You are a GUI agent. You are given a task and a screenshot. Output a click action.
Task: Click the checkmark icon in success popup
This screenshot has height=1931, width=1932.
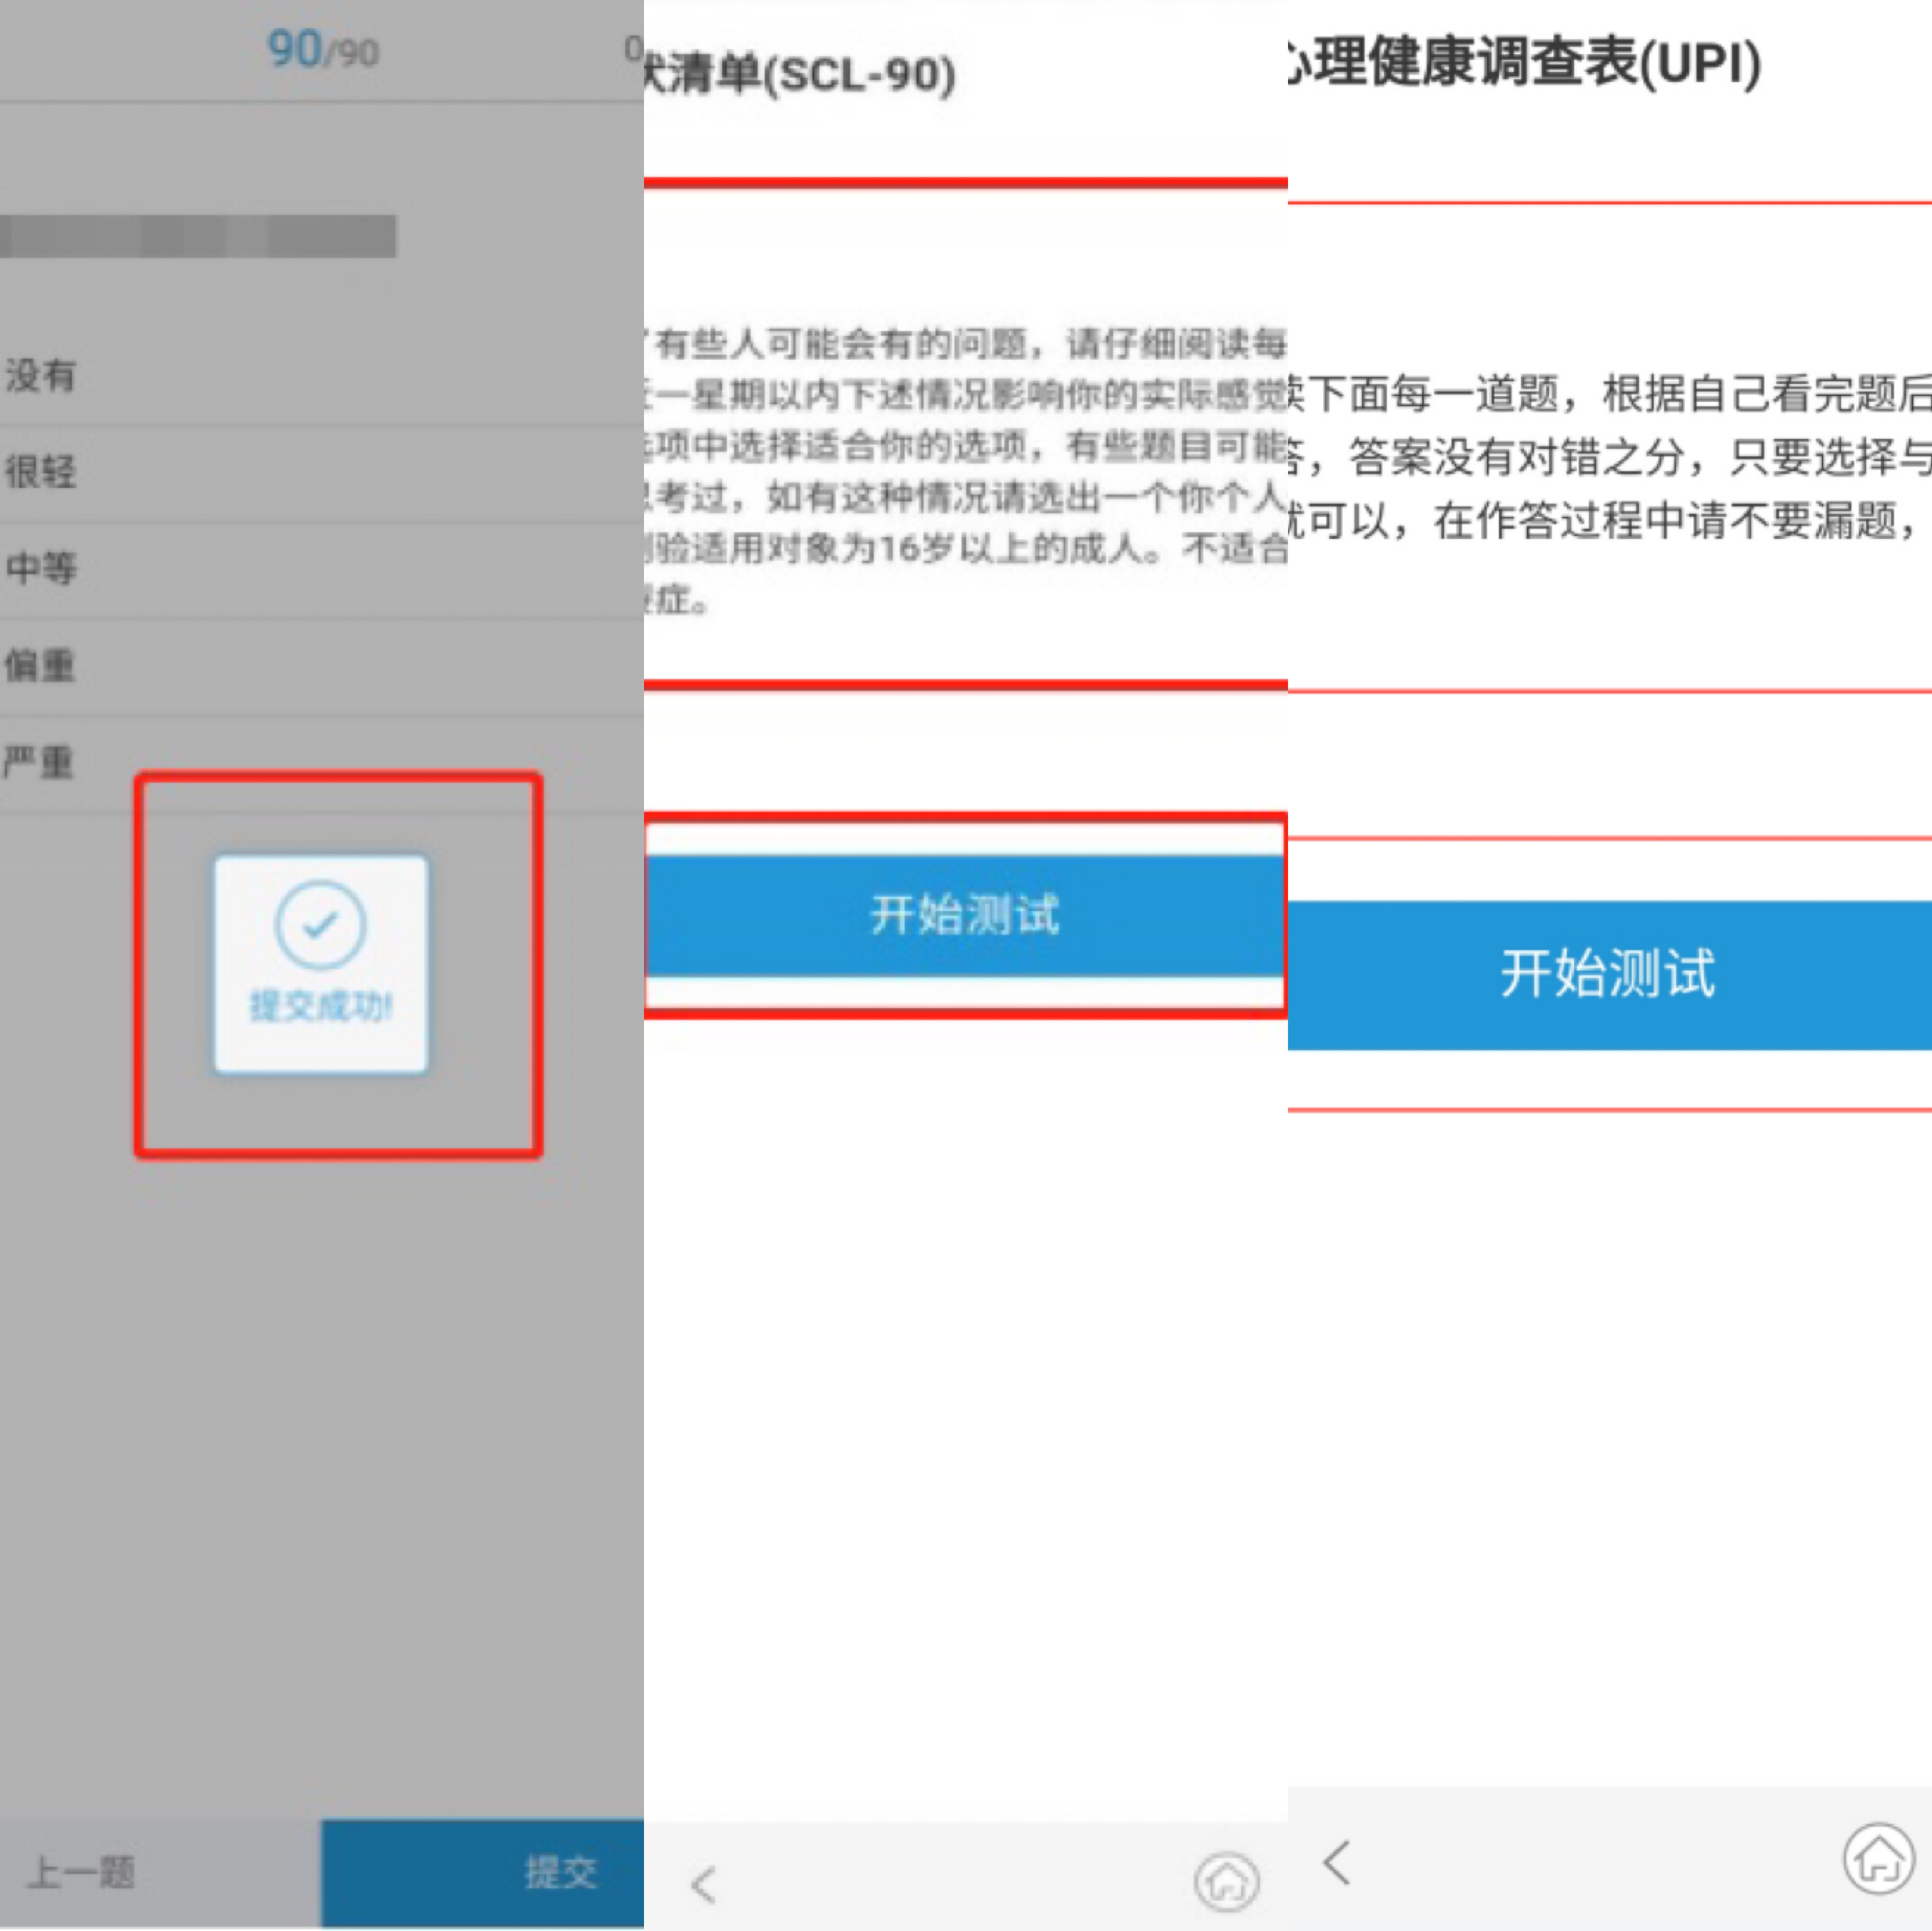coord(320,925)
